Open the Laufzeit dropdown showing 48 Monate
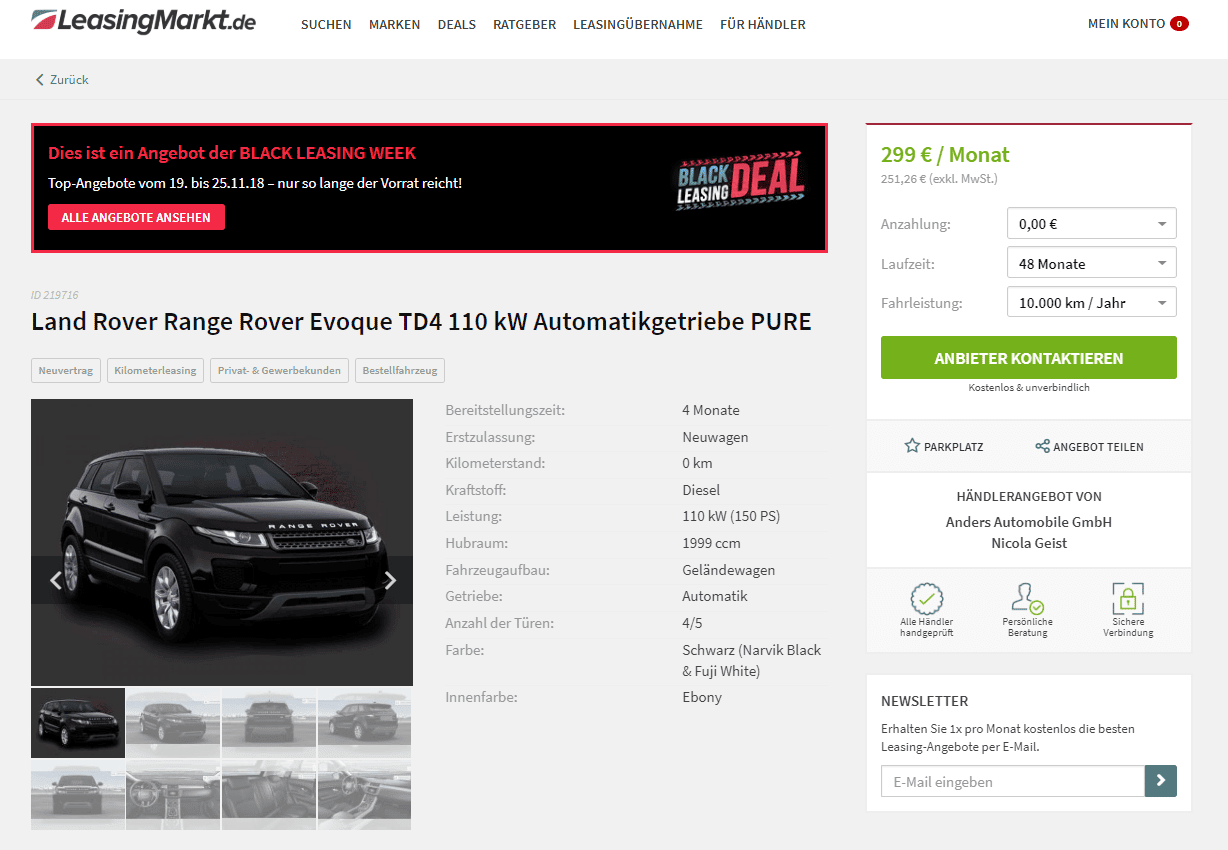1228x850 pixels. click(1092, 263)
